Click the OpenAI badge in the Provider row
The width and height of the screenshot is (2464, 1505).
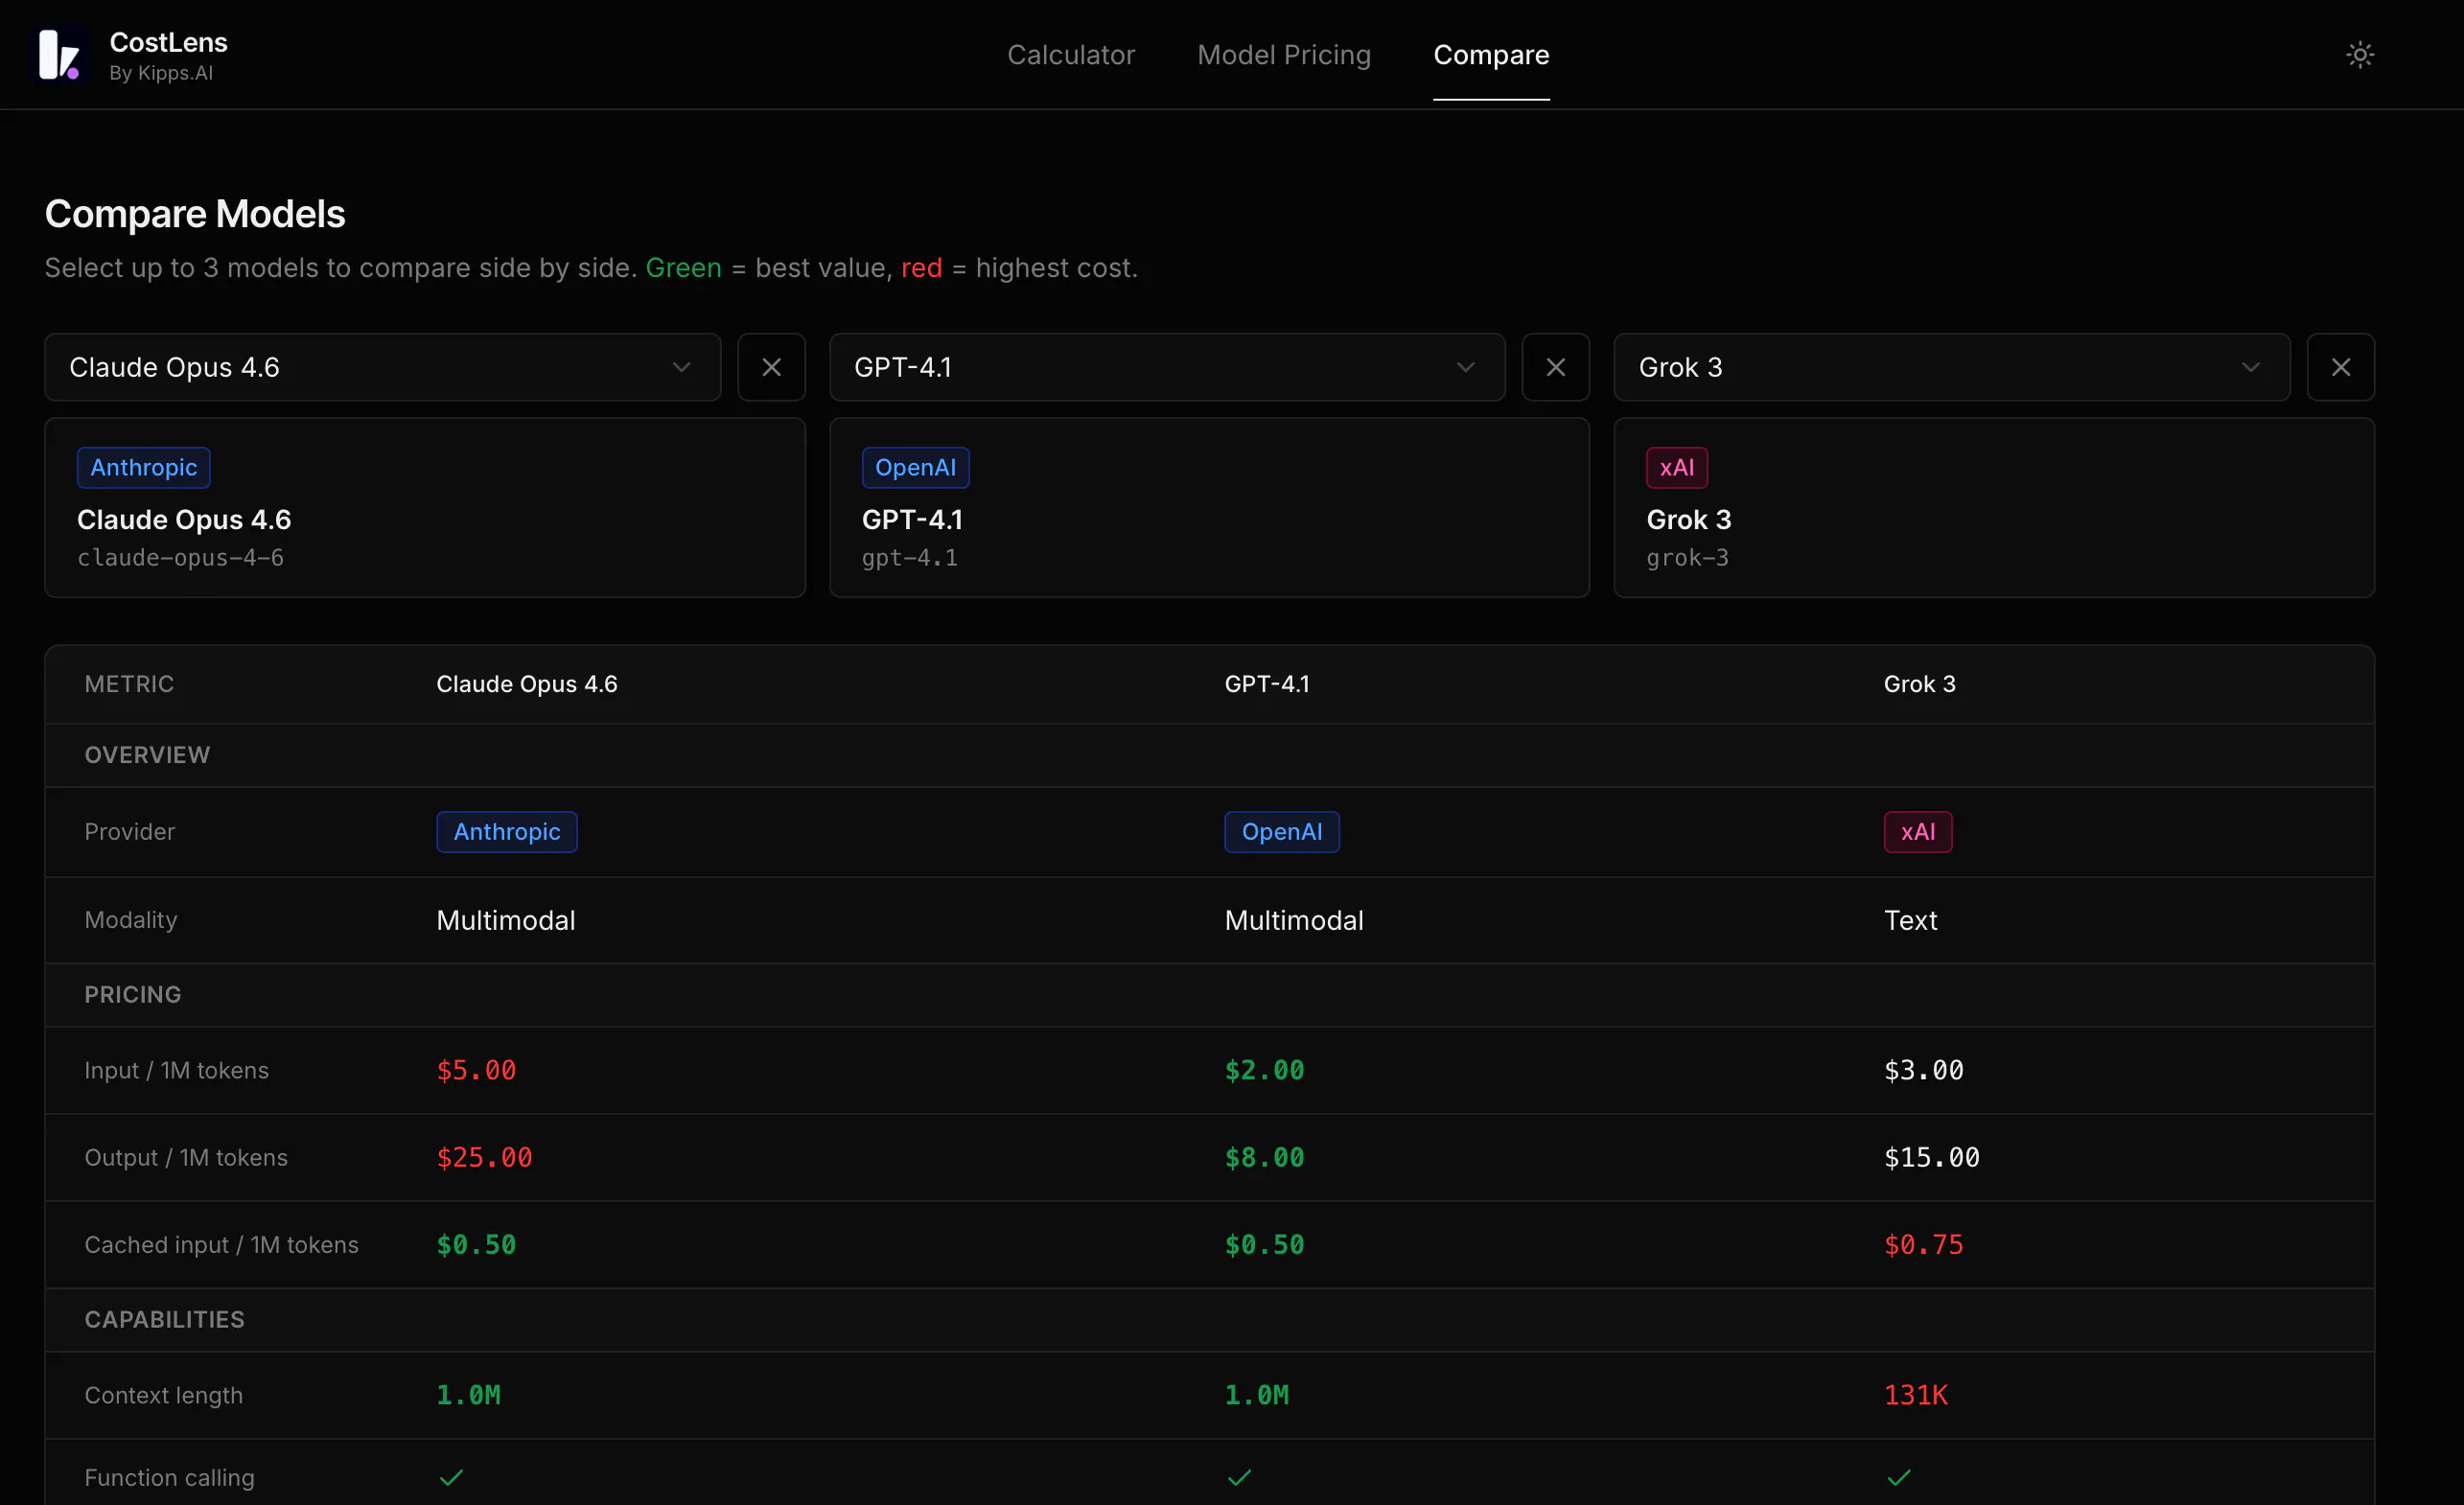coord(1281,831)
